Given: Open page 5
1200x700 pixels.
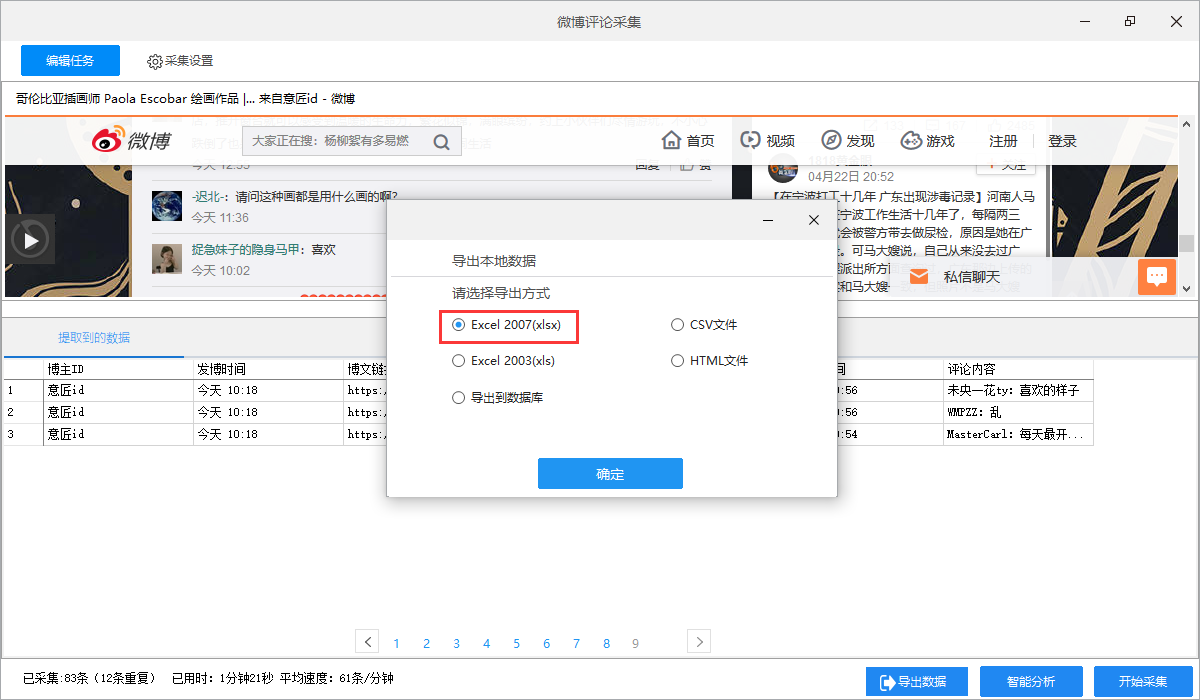Looking at the screenshot, I should pos(517,644).
